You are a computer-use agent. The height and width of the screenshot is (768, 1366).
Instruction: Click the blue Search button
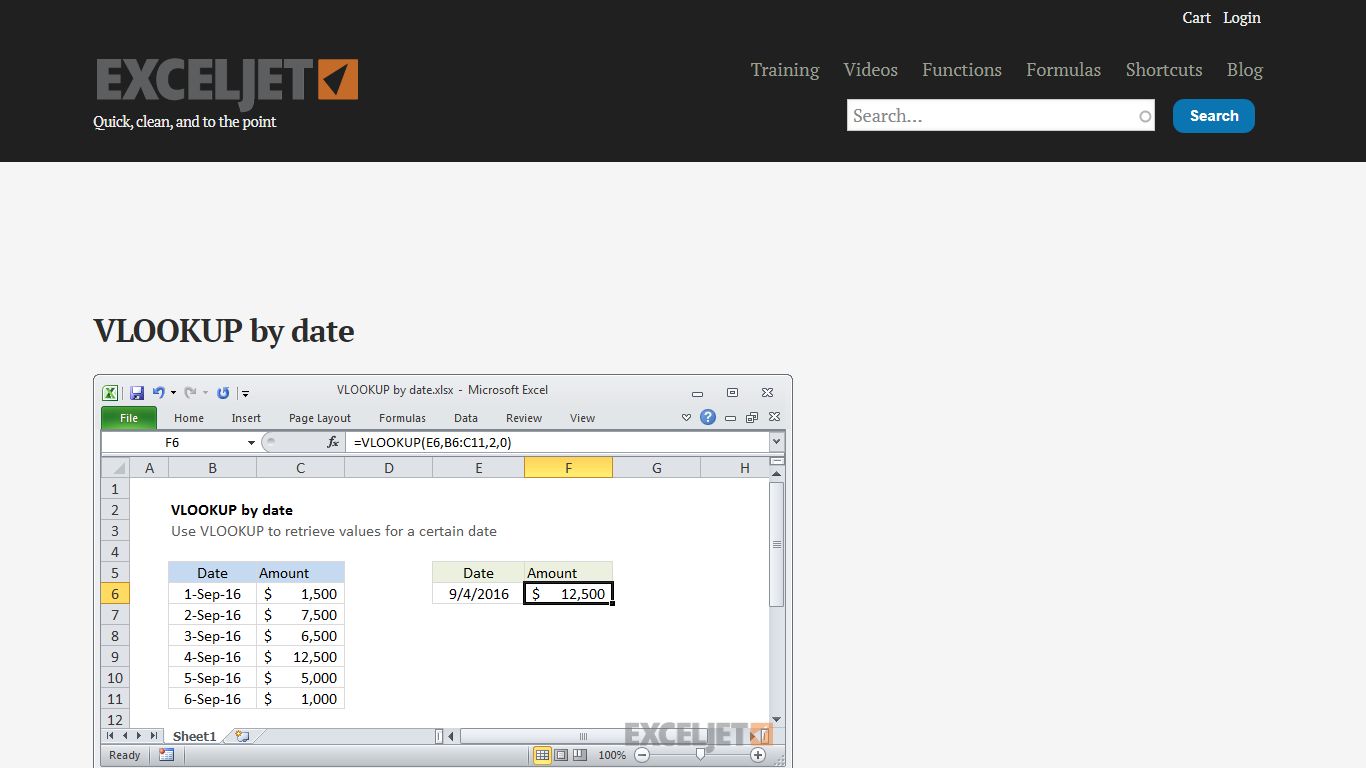[x=1214, y=116]
